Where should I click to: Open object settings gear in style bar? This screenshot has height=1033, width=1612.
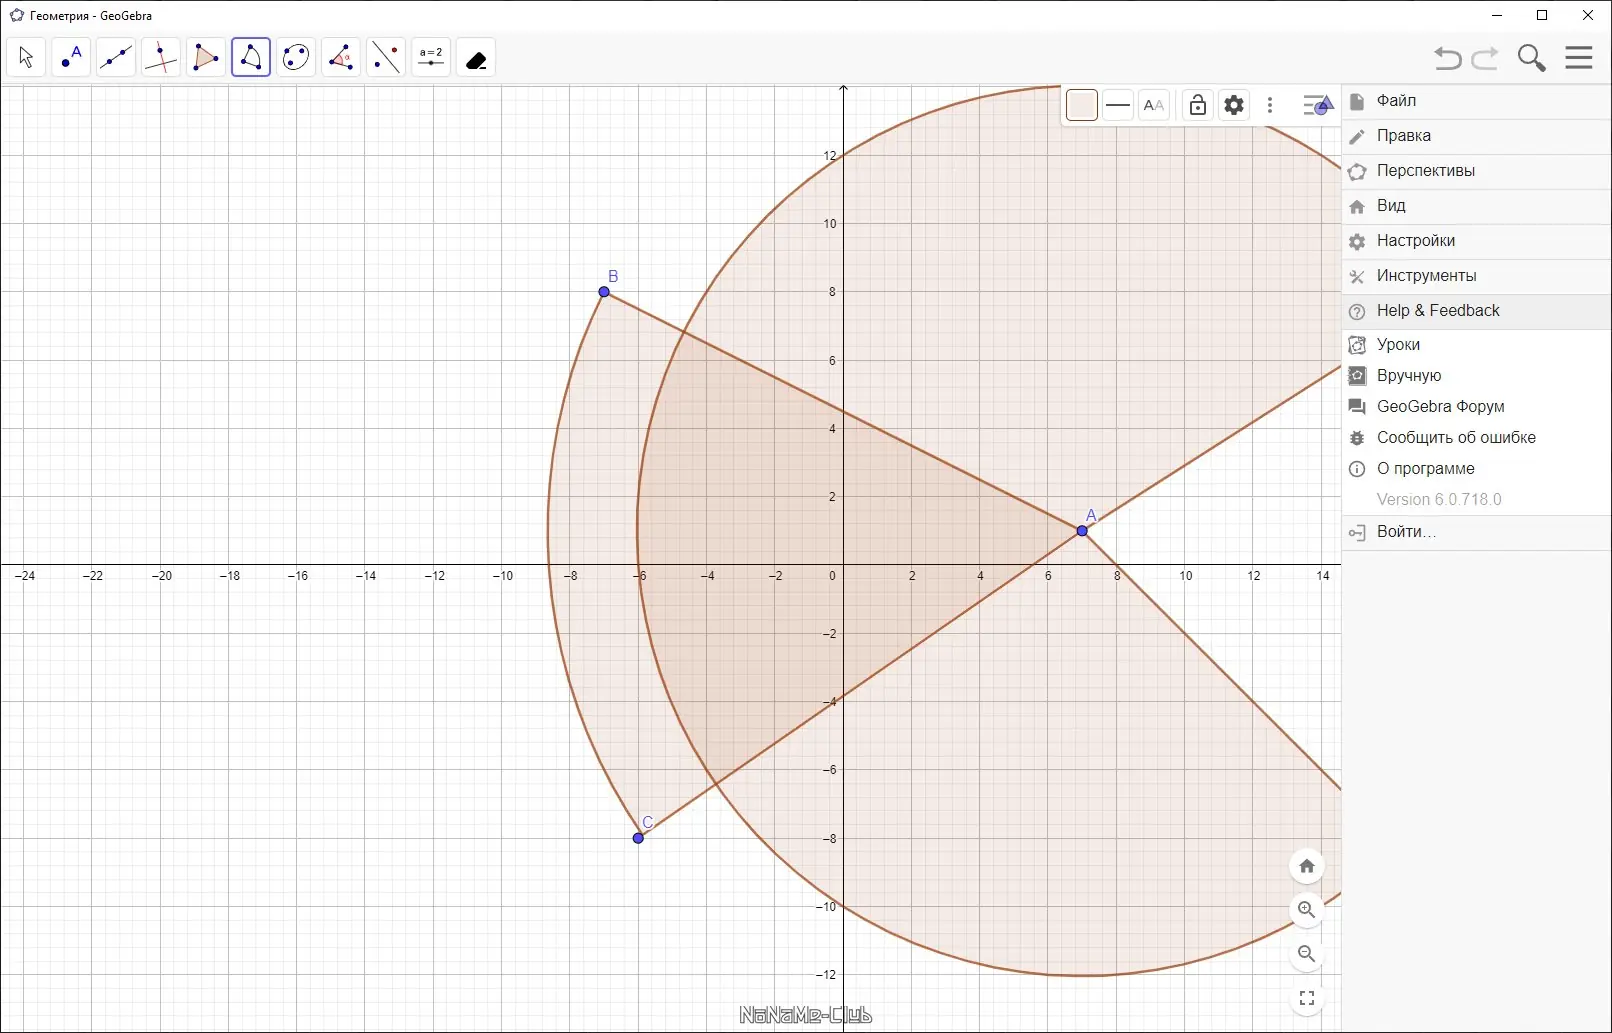click(x=1234, y=105)
